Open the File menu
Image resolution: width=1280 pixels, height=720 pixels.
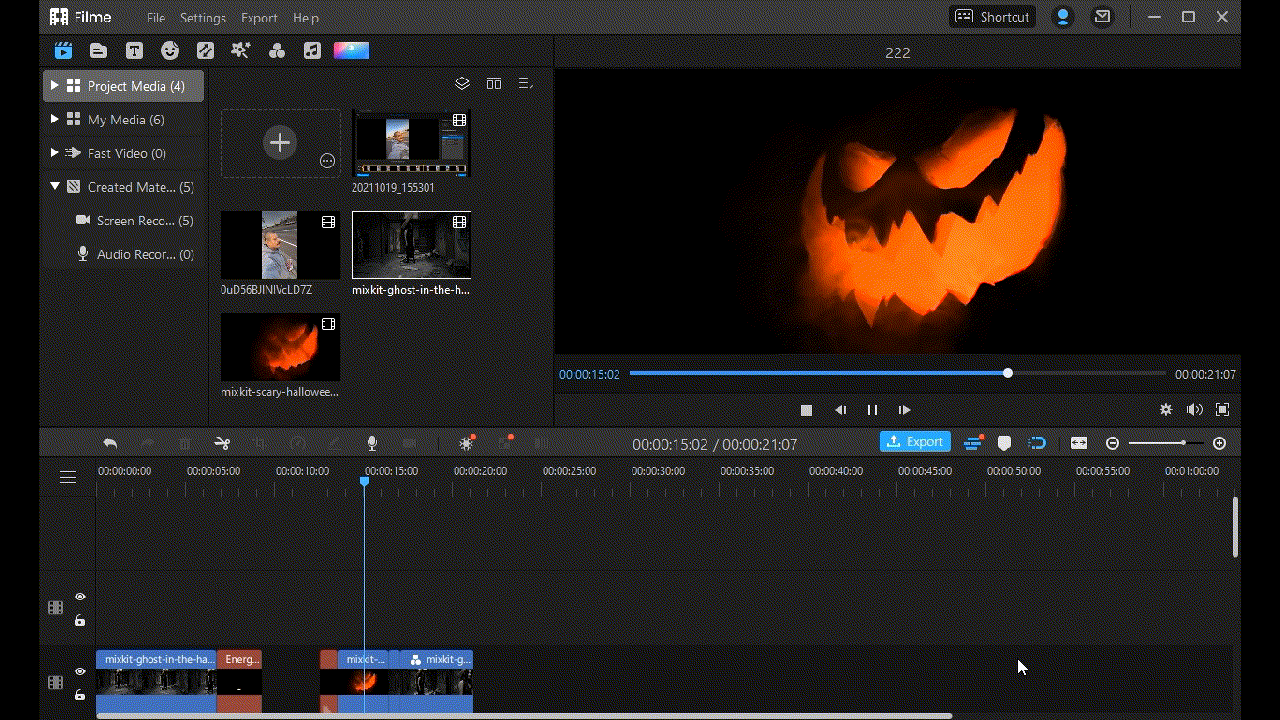156,18
